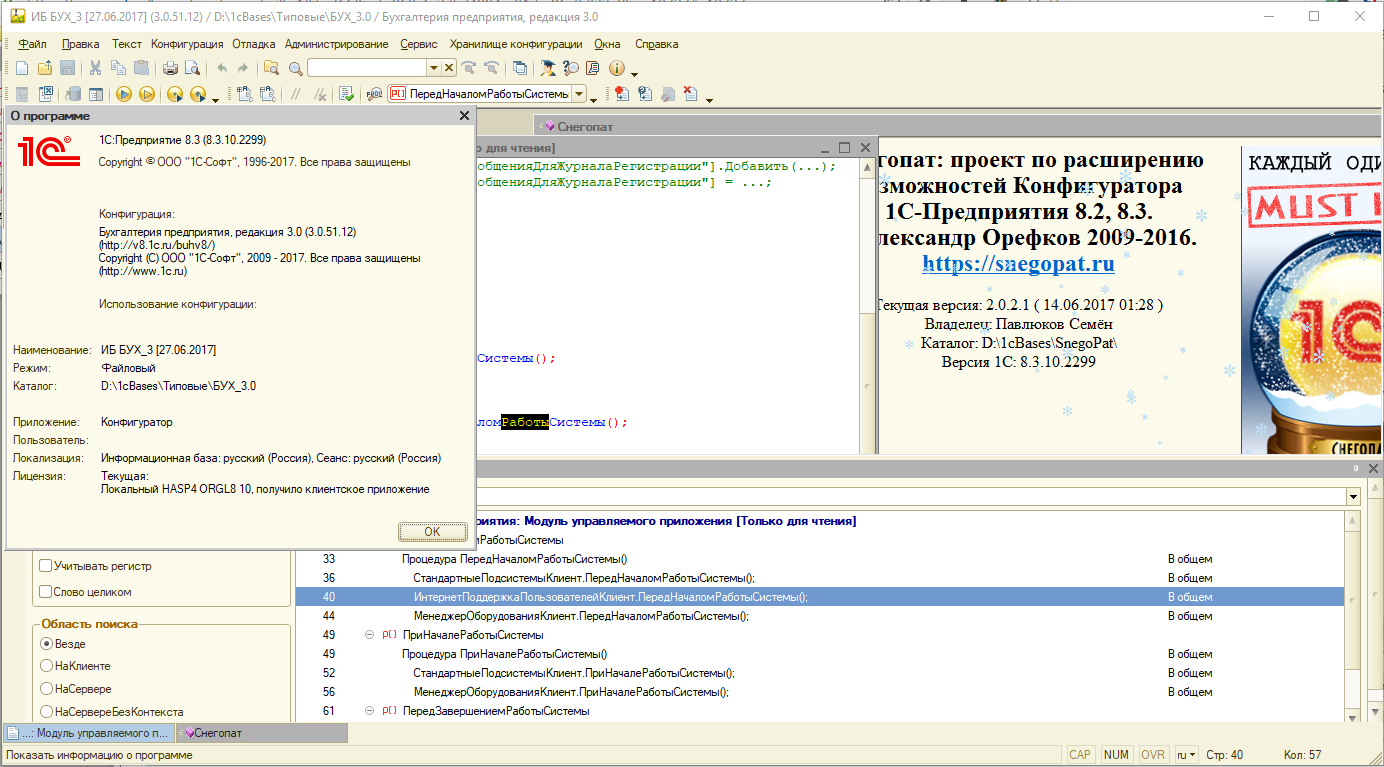1384x767 pixels.
Task: Click the first yellow Start debugging play icon
Action: pyautogui.click(x=123, y=94)
